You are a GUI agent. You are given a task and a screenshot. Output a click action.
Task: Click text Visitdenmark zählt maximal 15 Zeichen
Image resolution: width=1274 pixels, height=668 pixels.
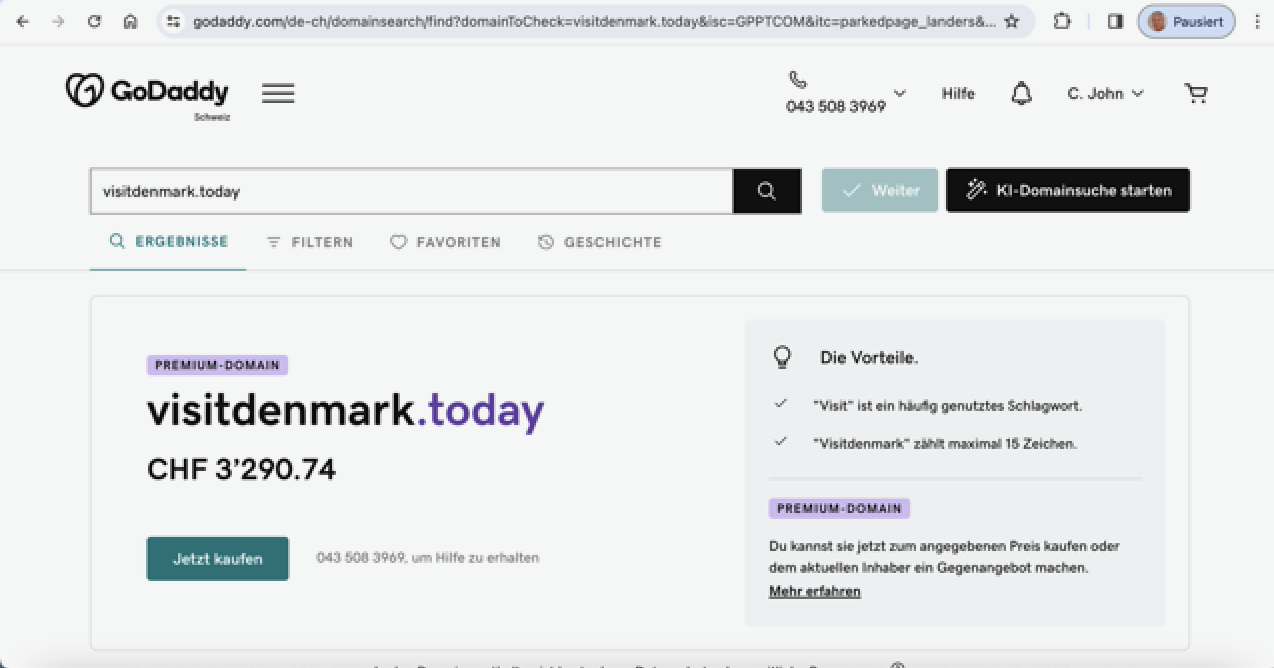point(945,443)
